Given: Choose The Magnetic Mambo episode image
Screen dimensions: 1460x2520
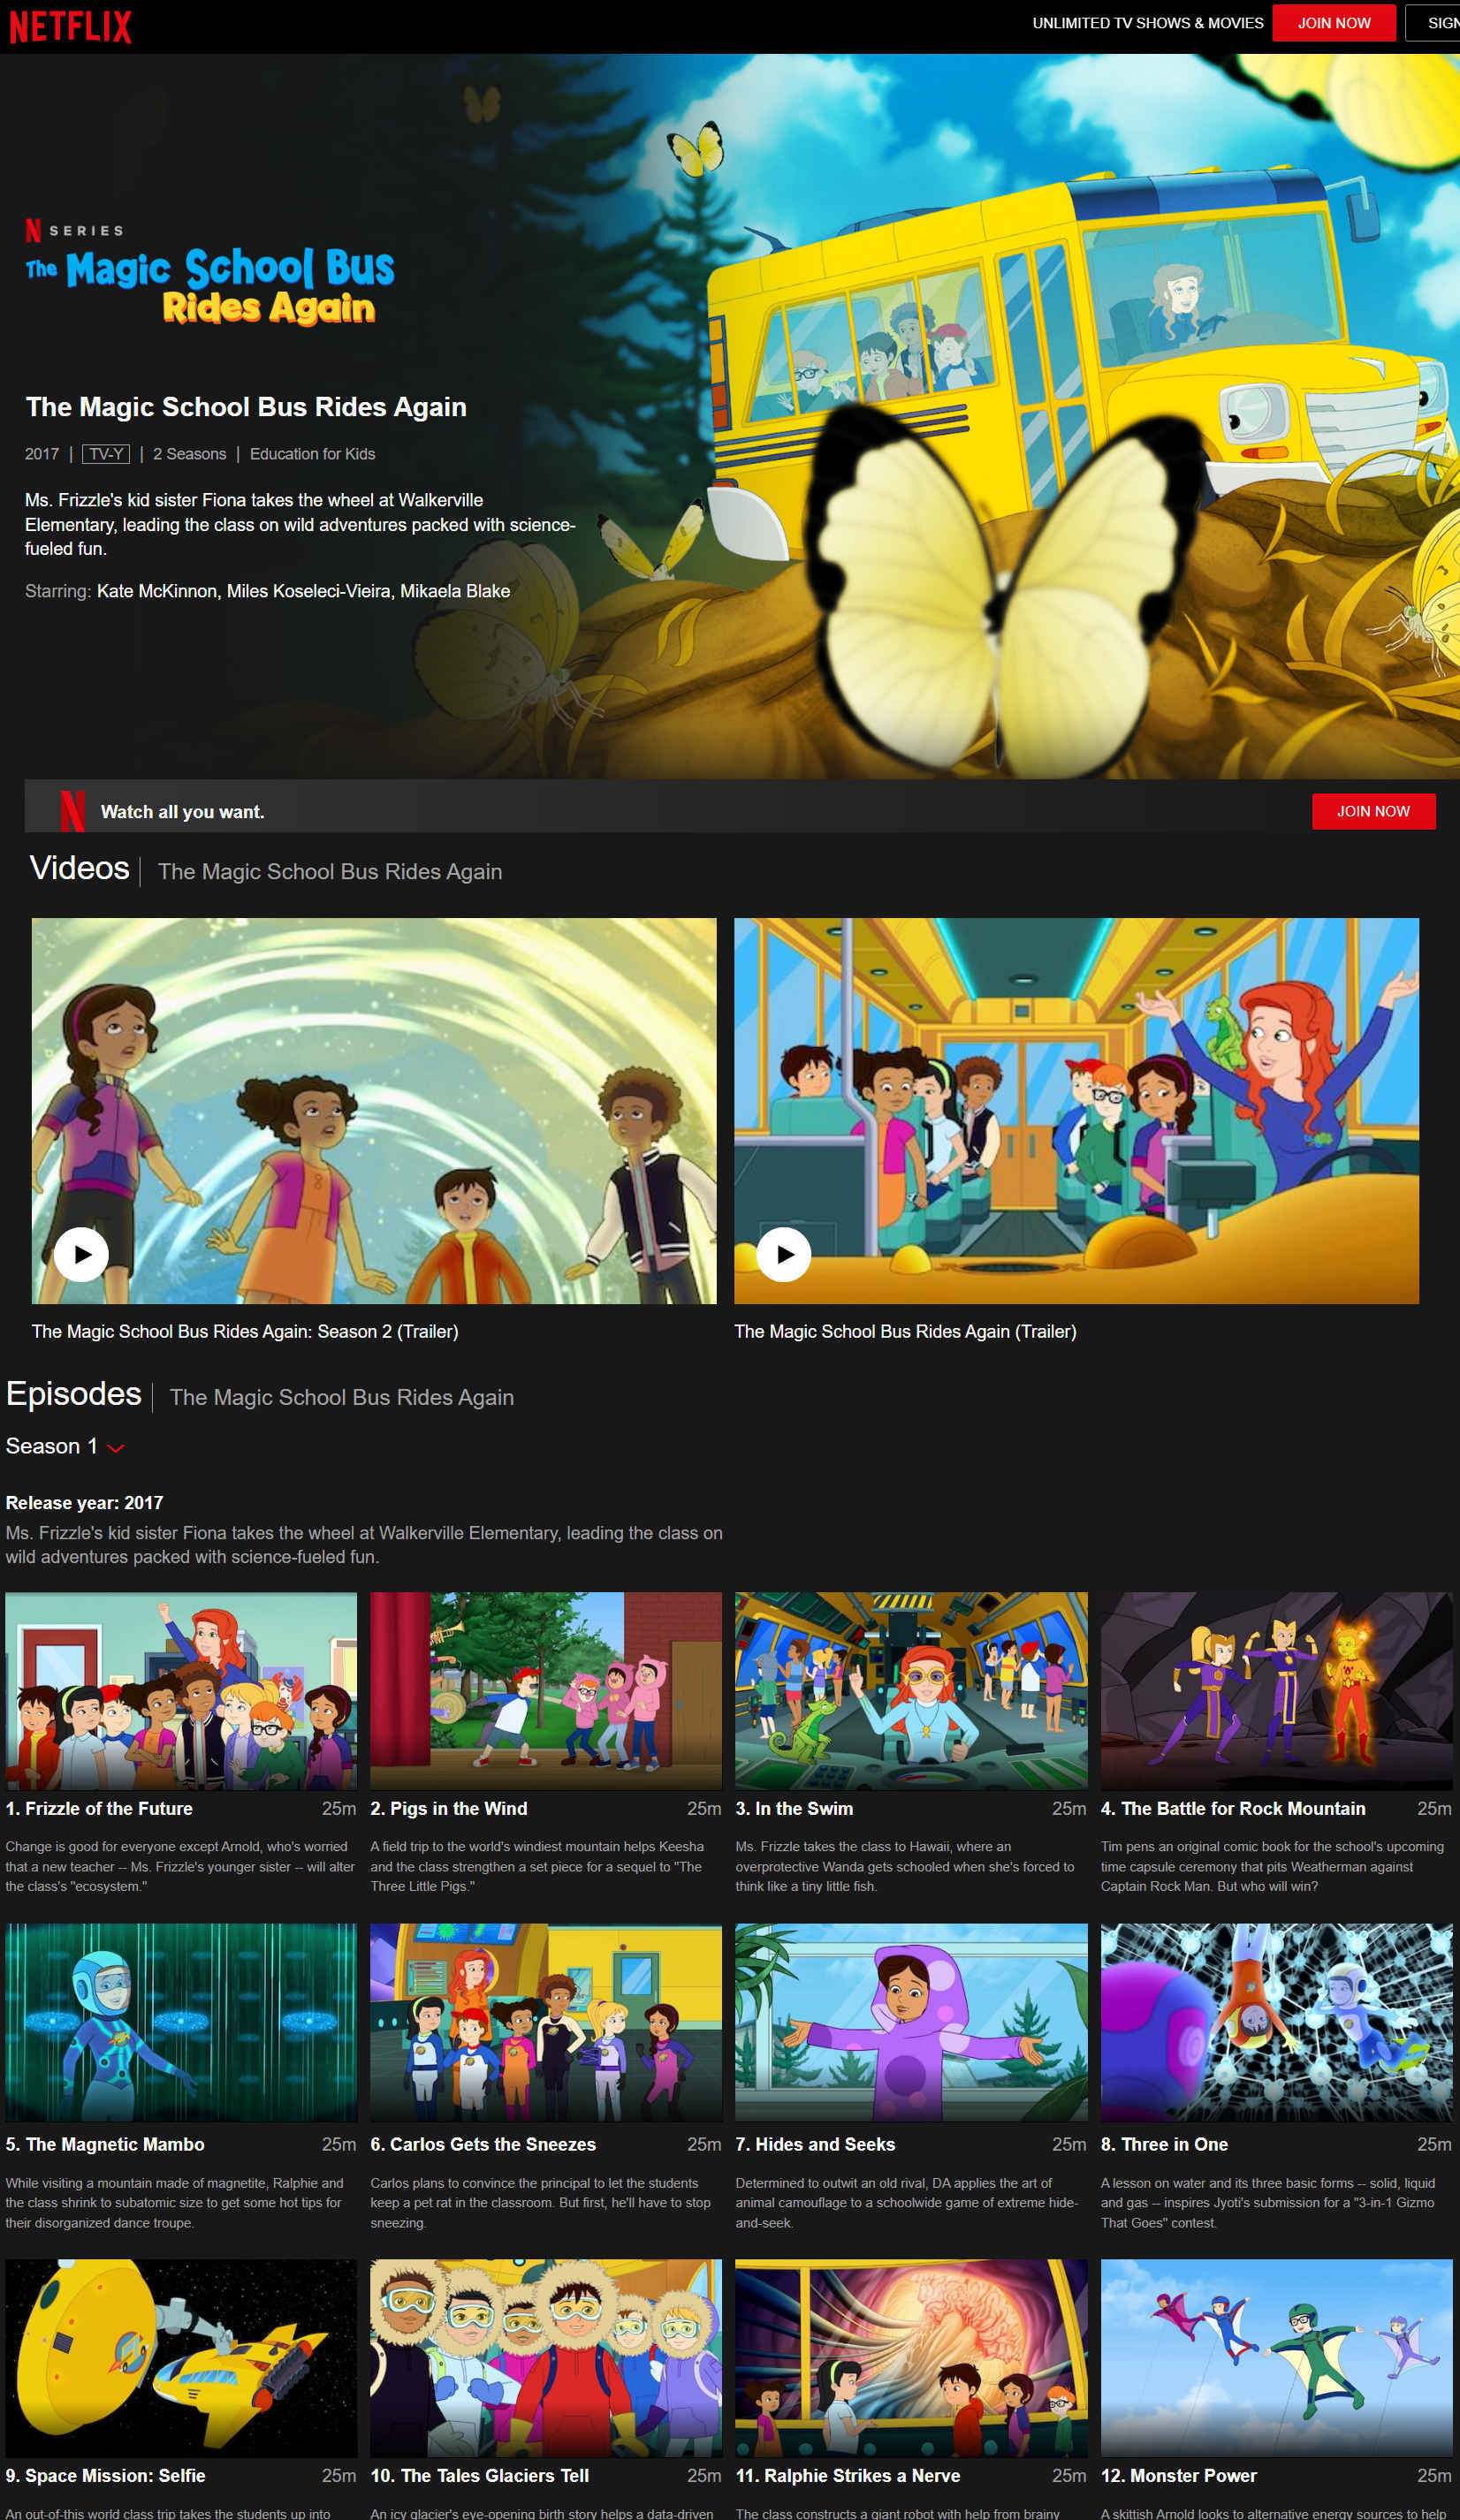Looking at the screenshot, I should point(181,2022).
